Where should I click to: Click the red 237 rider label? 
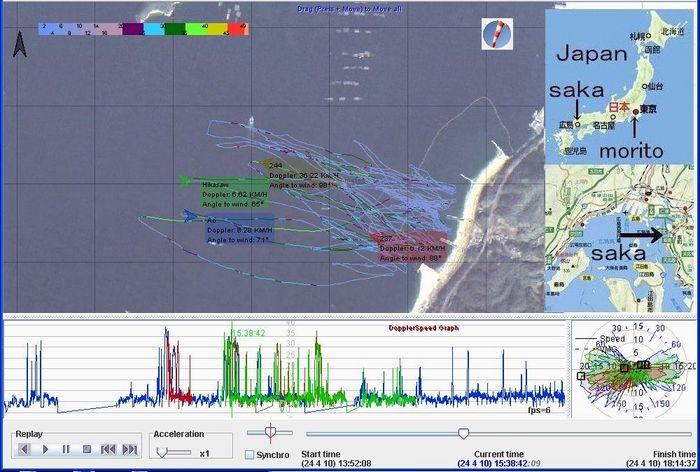click(x=385, y=239)
